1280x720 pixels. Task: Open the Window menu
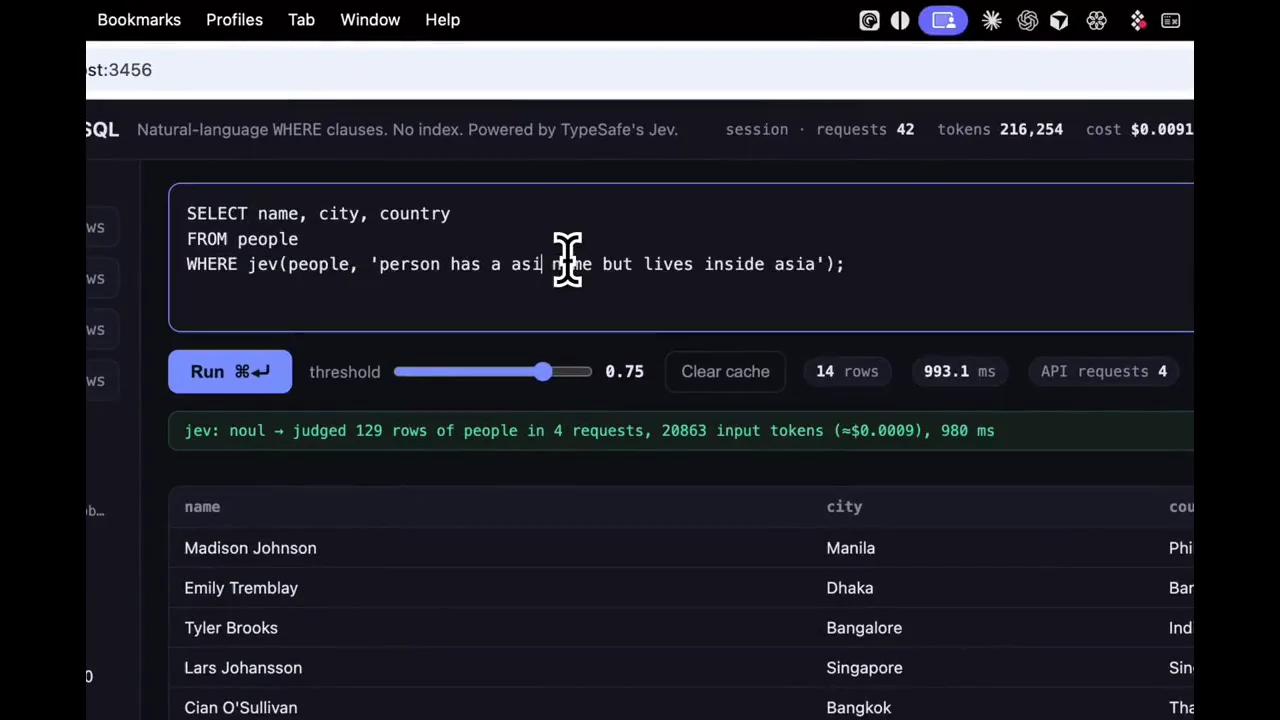(370, 20)
